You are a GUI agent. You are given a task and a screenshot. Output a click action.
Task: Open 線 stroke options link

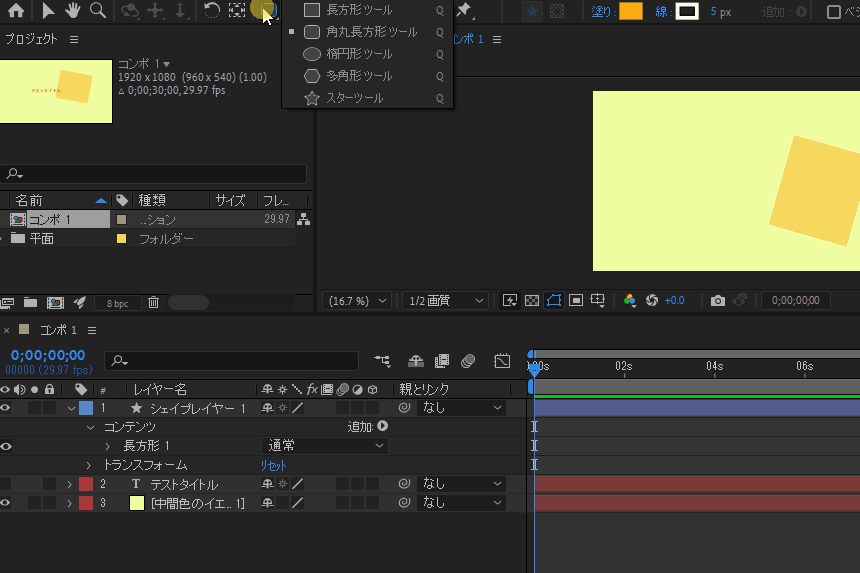click(x=662, y=12)
